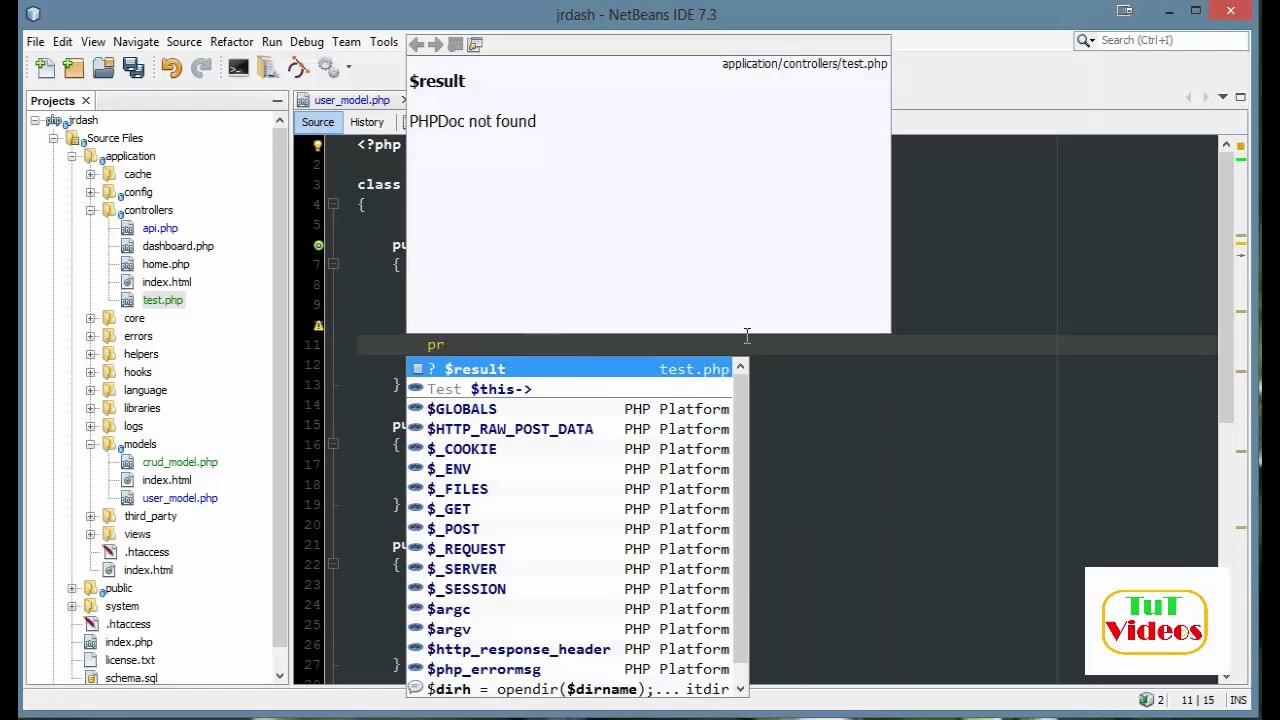Screen dimensions: 1280x720
Task: Click the Undo toolbar icon
Action: click(171, 67)
